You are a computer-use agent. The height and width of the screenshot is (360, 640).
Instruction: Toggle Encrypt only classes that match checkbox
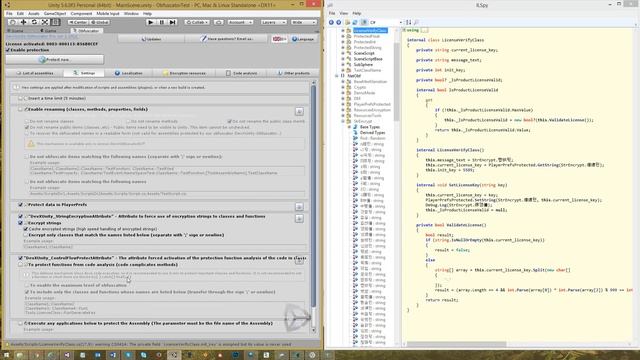[26, 235]
